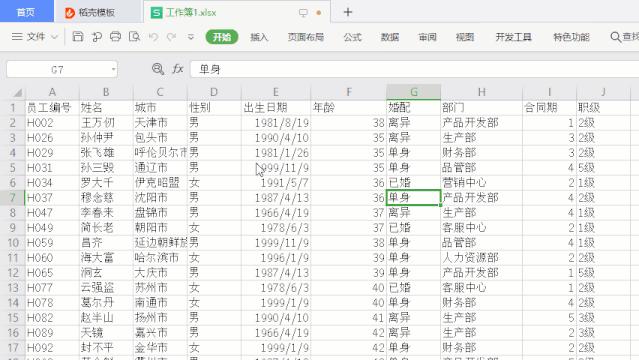This screenshot has width=639, height=360.
Task: Select column header C
Action: tap(160, 92)
